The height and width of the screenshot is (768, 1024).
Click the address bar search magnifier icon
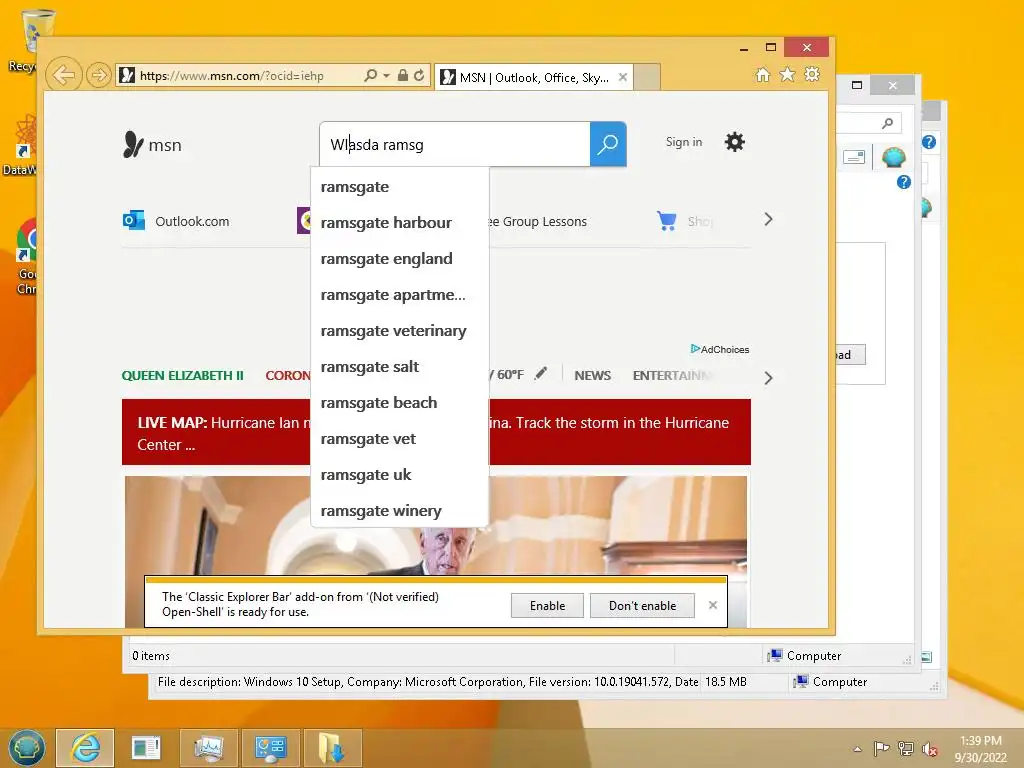tap(370, 75)
